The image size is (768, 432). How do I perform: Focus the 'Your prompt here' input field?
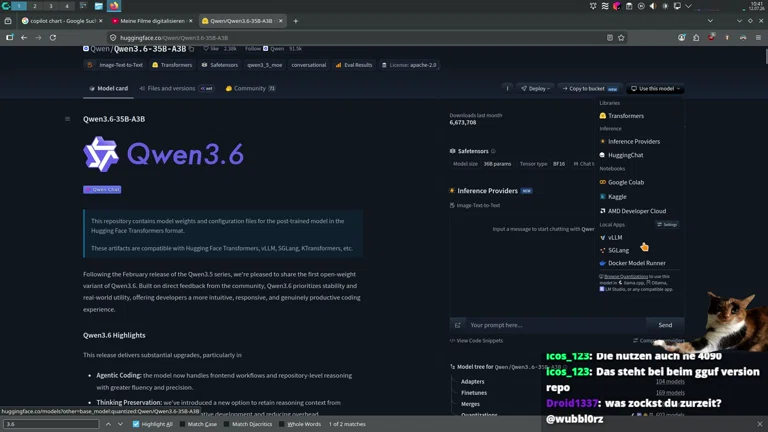click(x=556, y=325)
